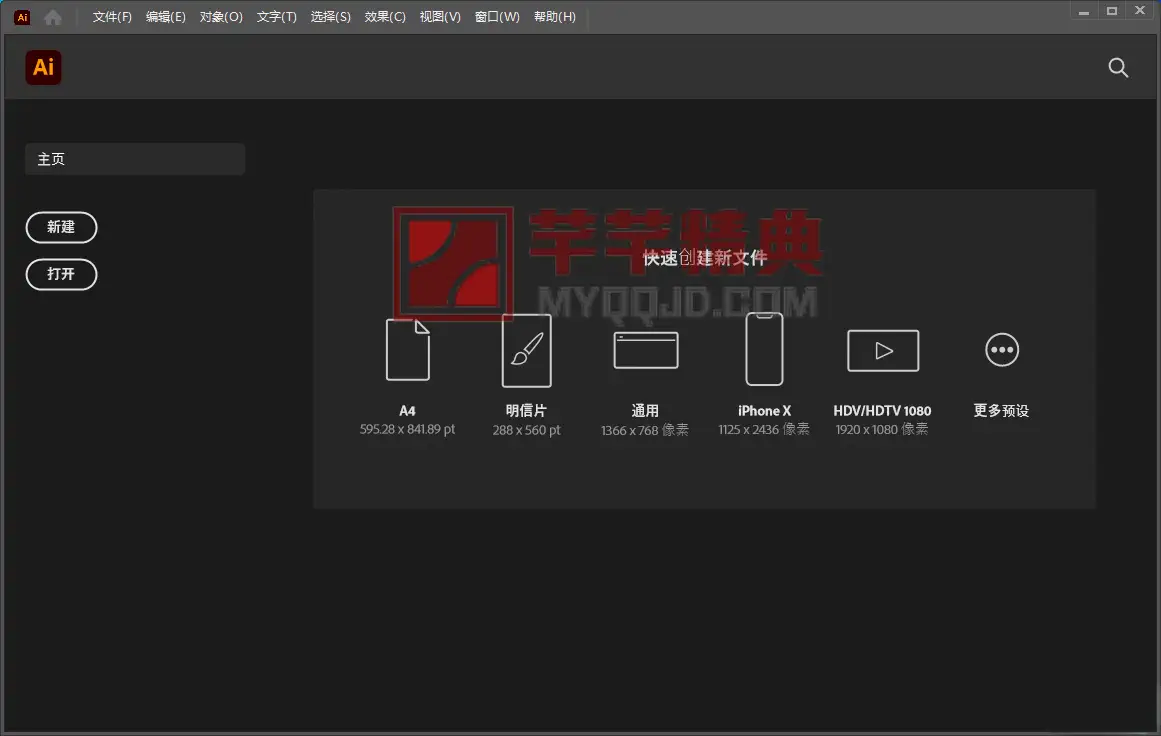
Task: Select the 明信片 postcard preset icon
Action: tap(526, 350)
